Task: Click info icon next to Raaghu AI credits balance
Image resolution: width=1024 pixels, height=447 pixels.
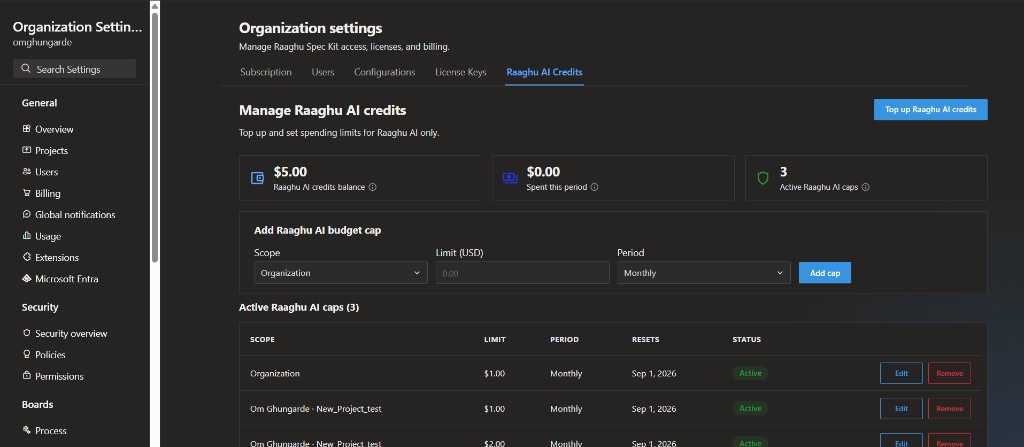Action: pos(372,187)
